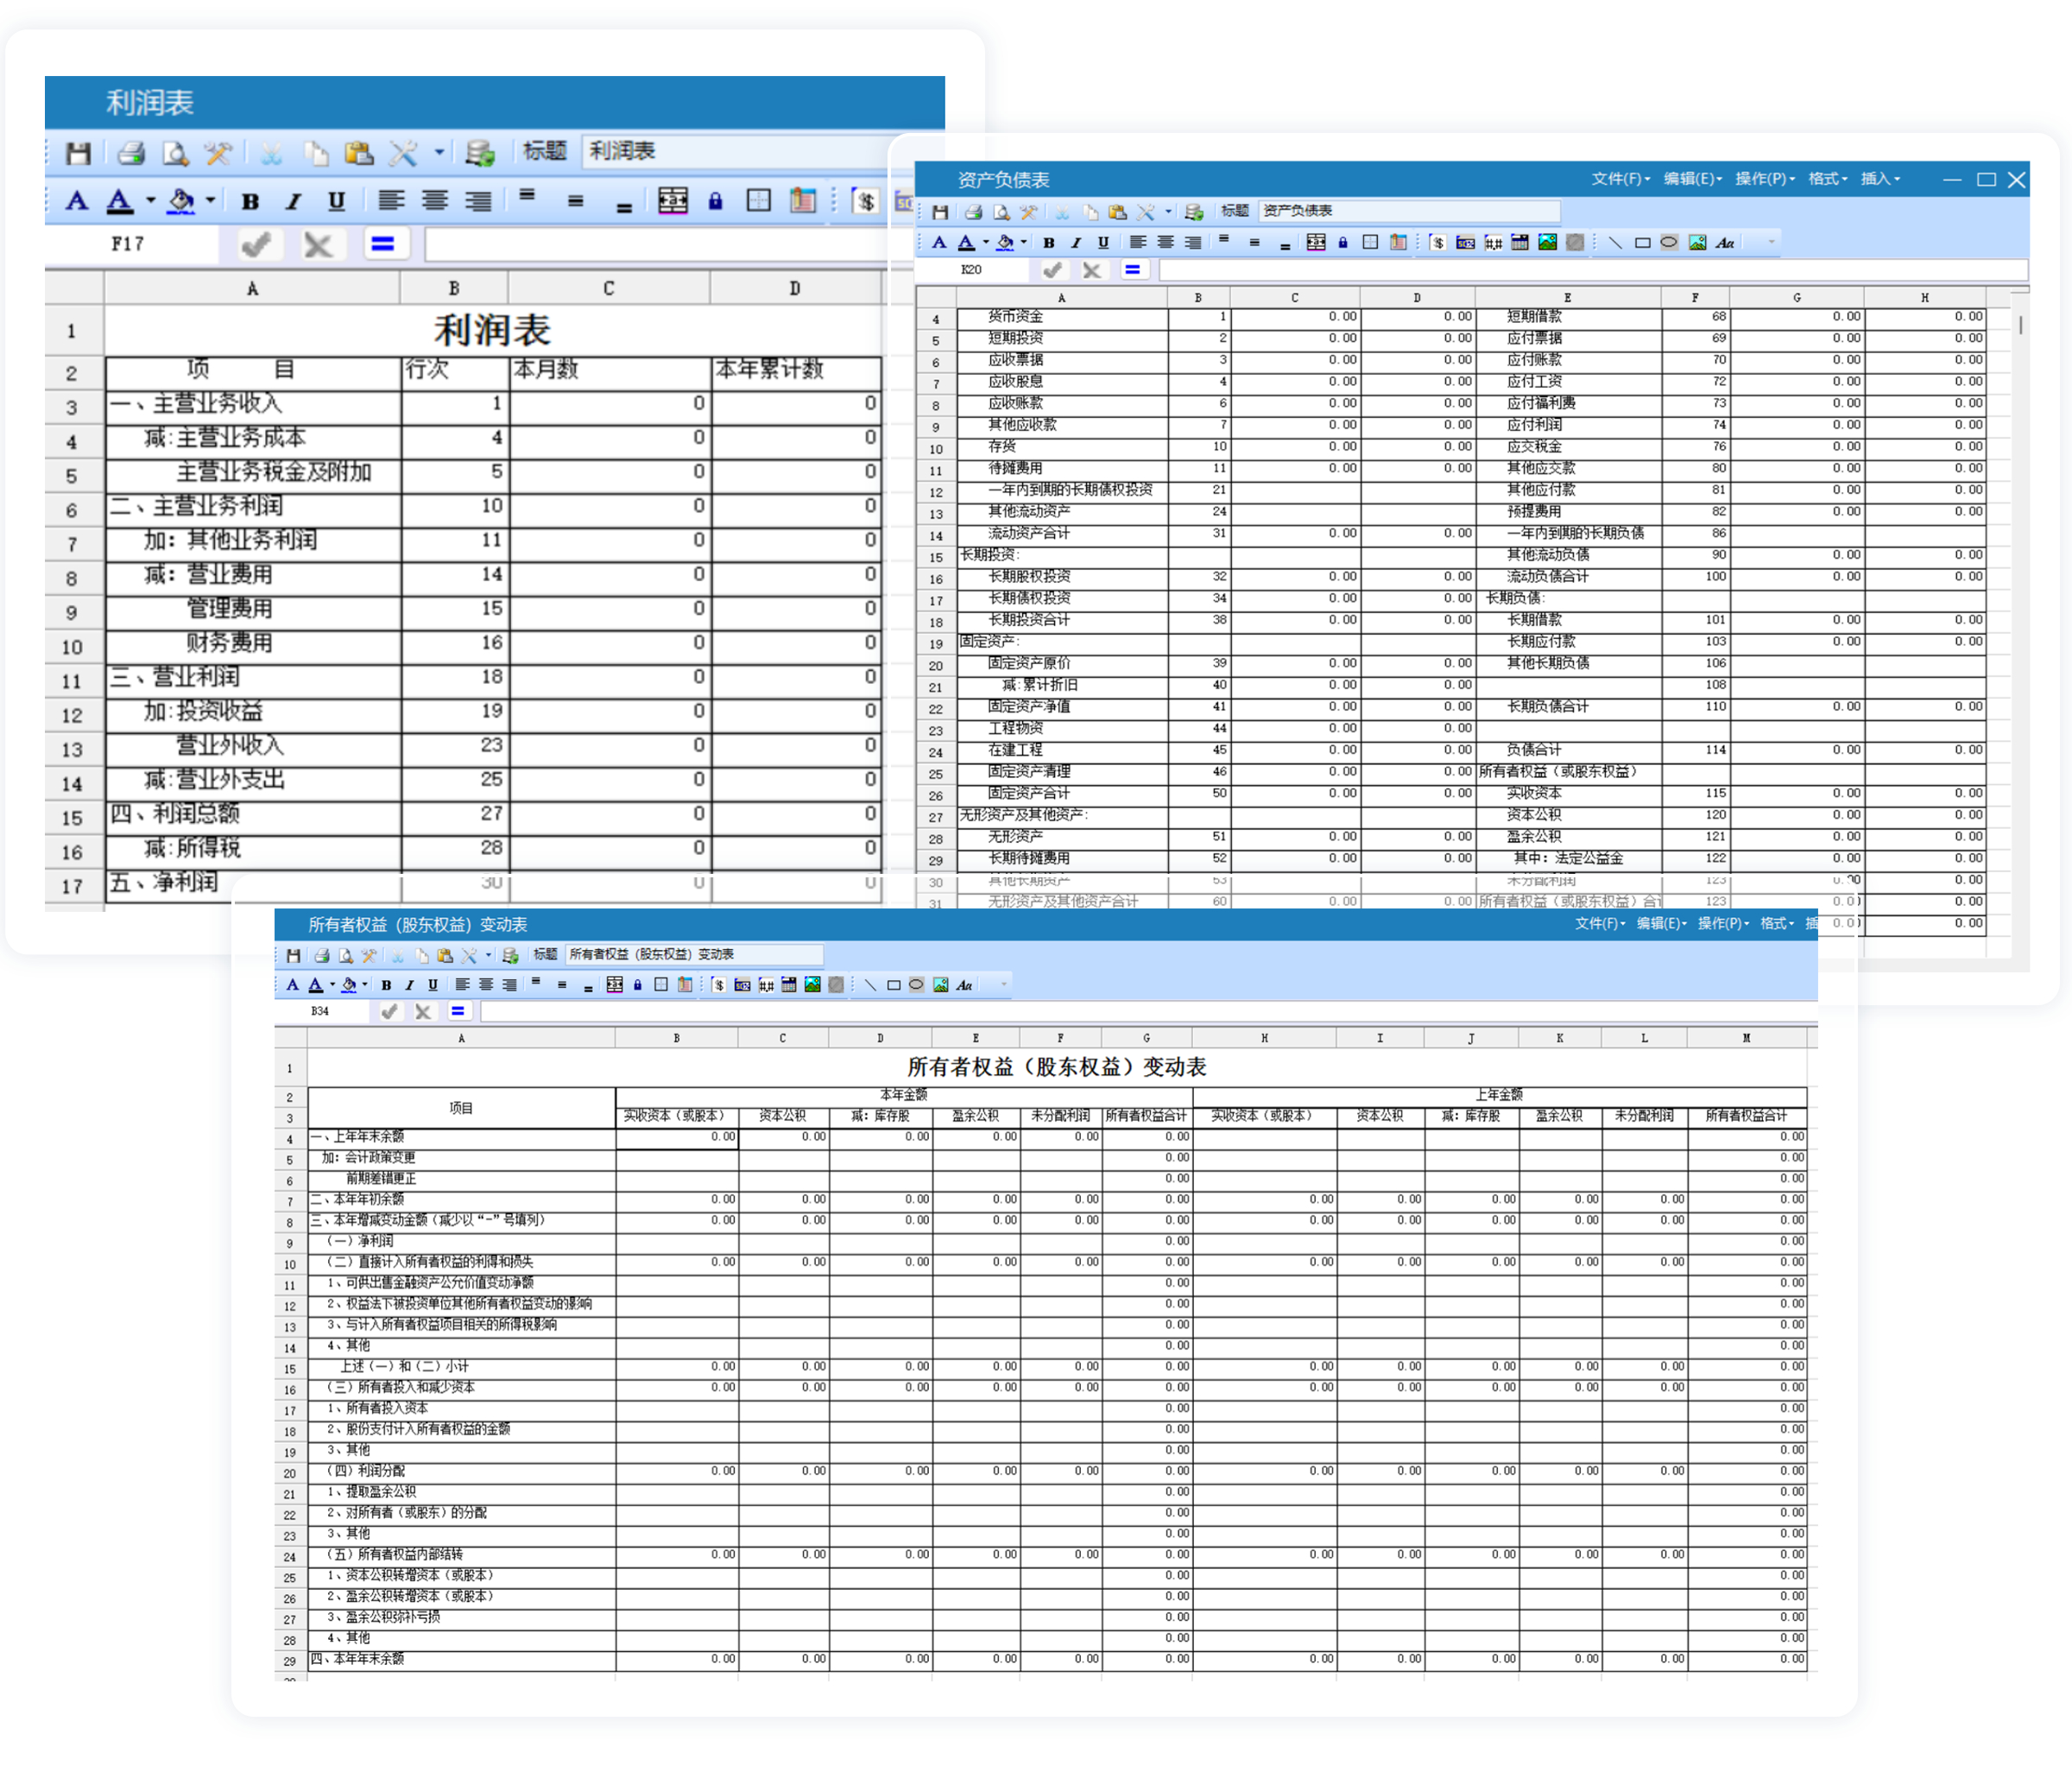Screen dimensions: 2072x1791
Task: Toggle bold in 利润表 toolbar
Action: tap(250, 201)
